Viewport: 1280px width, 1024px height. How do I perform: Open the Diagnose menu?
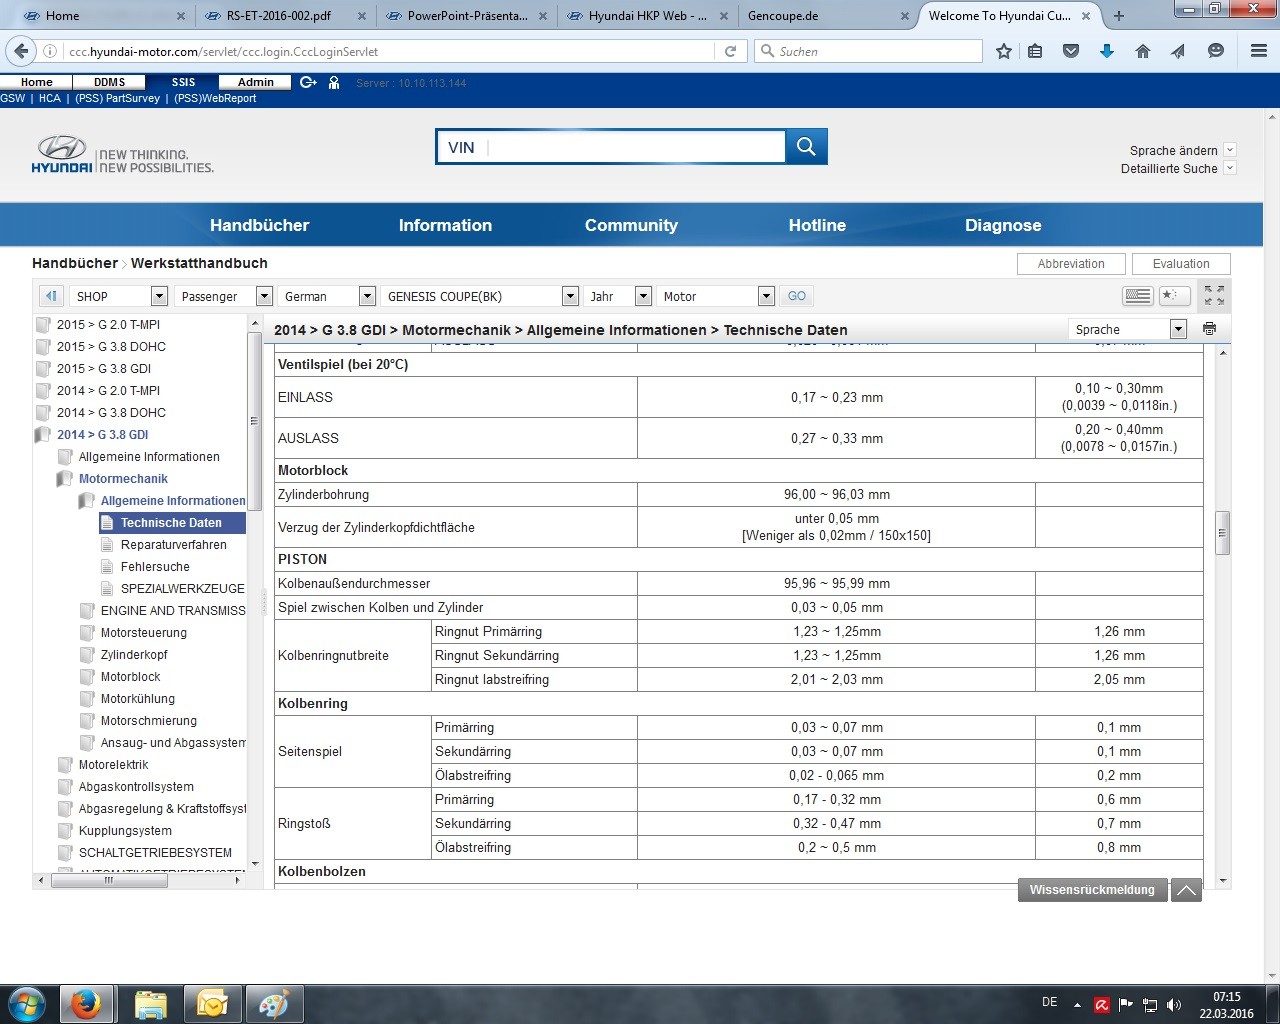tap(1003, 225)
